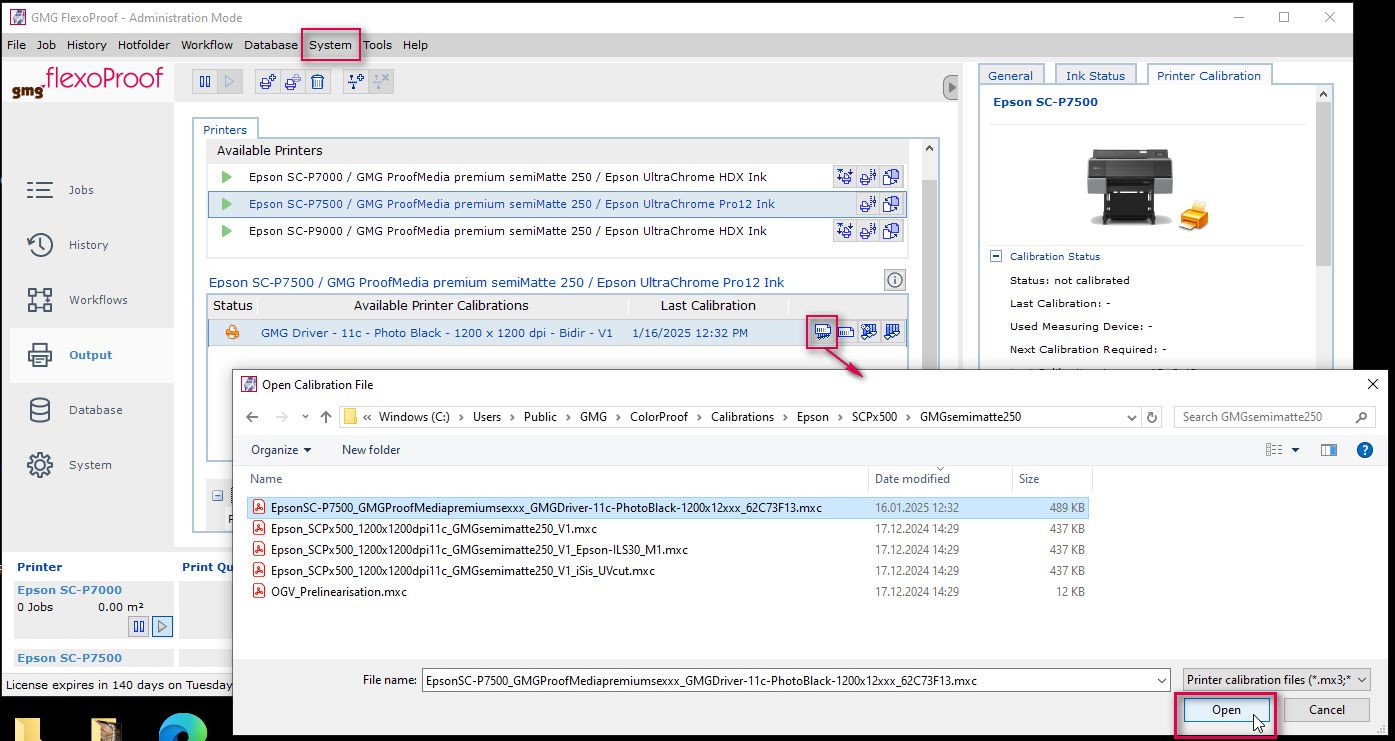
Task: Click the open calibration file icon in the GMG Driver row
Action: coord(823,332)
